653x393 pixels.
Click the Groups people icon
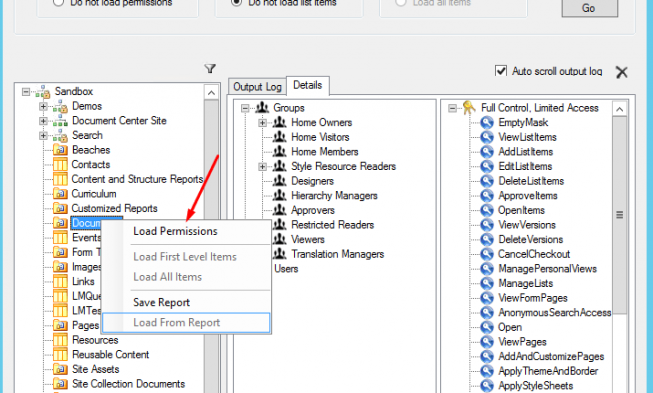[262, 108]
